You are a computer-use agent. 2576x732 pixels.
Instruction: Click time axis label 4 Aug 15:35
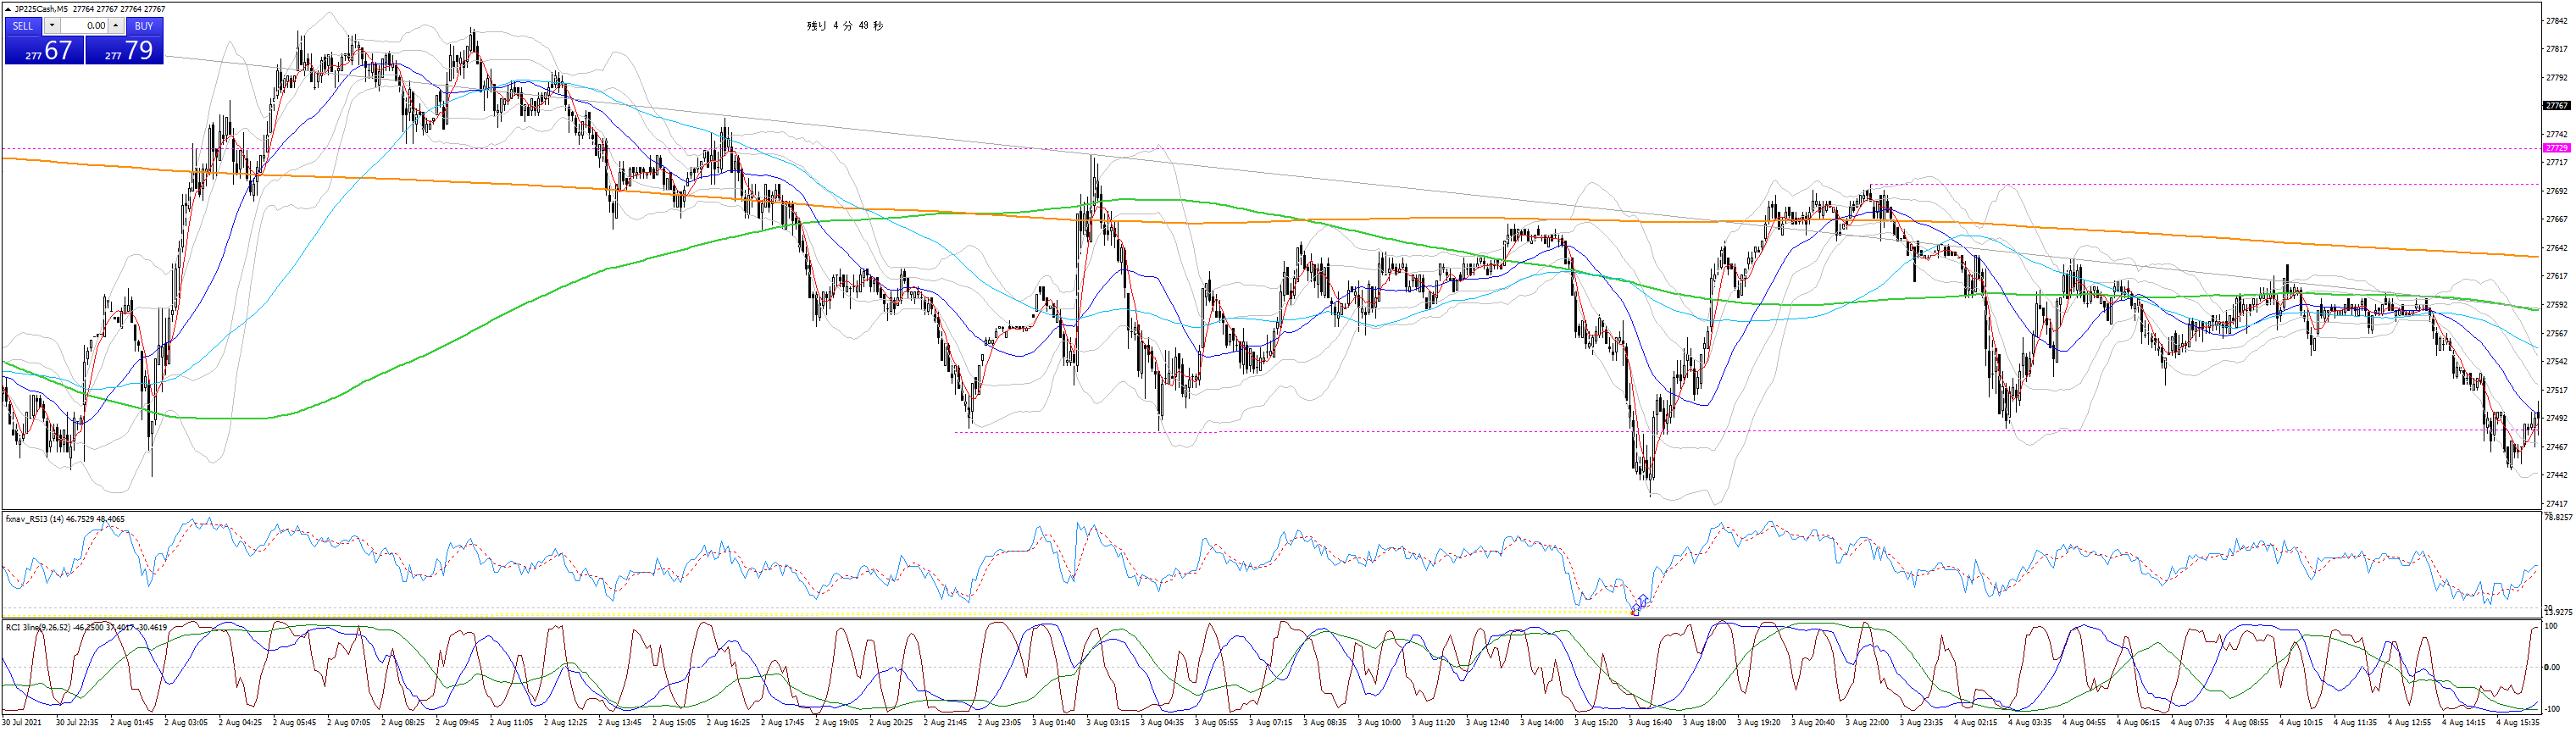click(x=2517, y=722)
